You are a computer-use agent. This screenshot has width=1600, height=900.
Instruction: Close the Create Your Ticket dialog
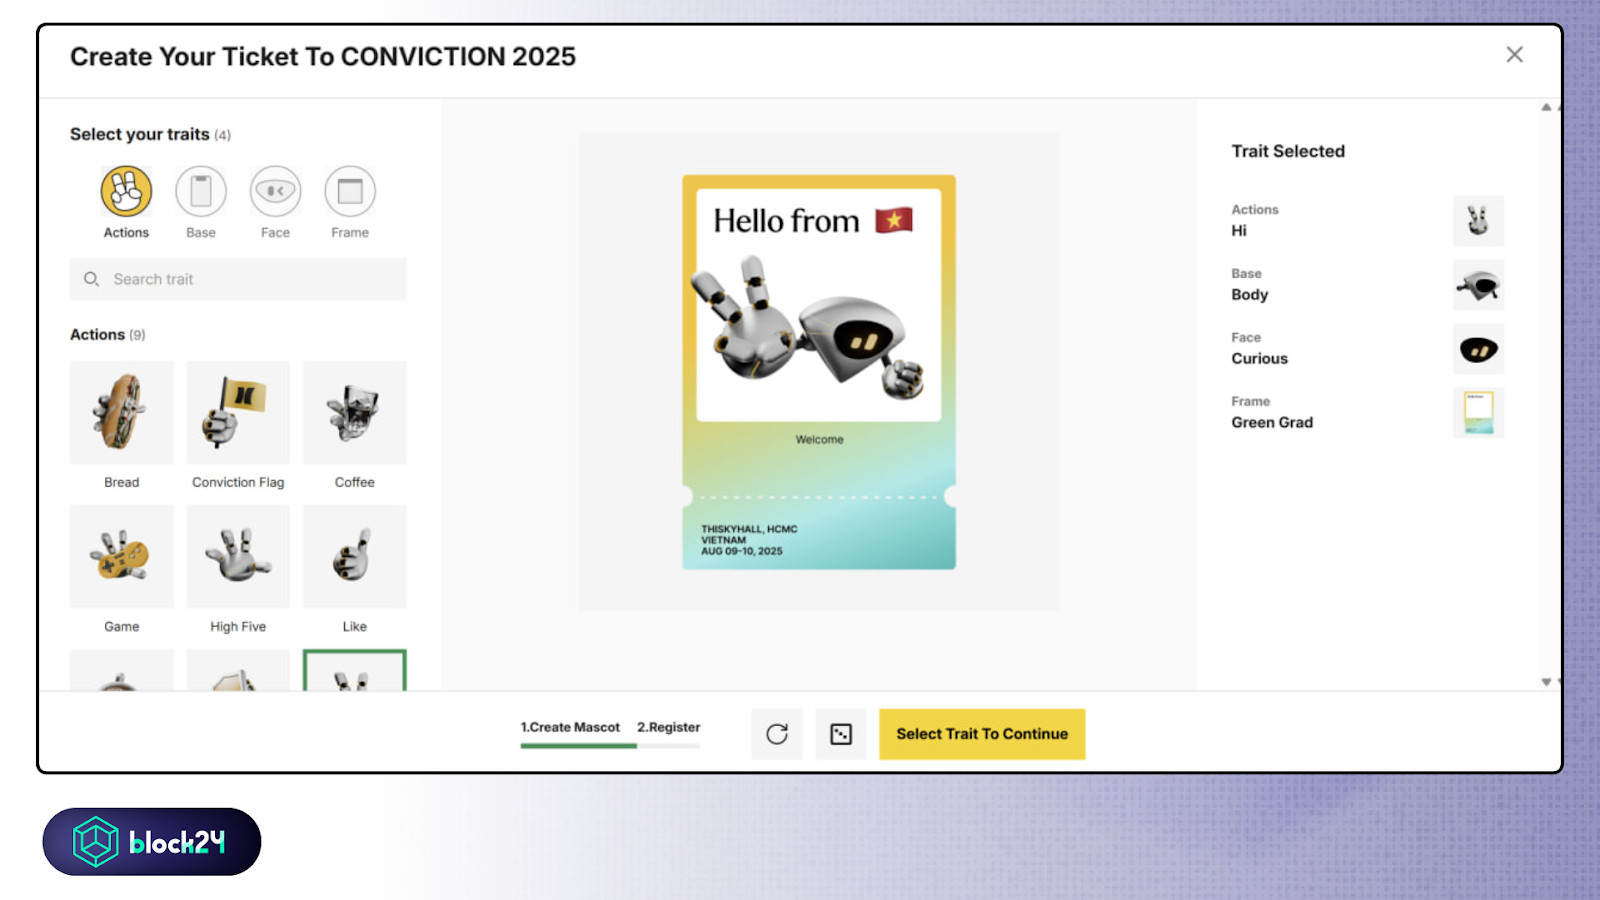(1515, 54)
